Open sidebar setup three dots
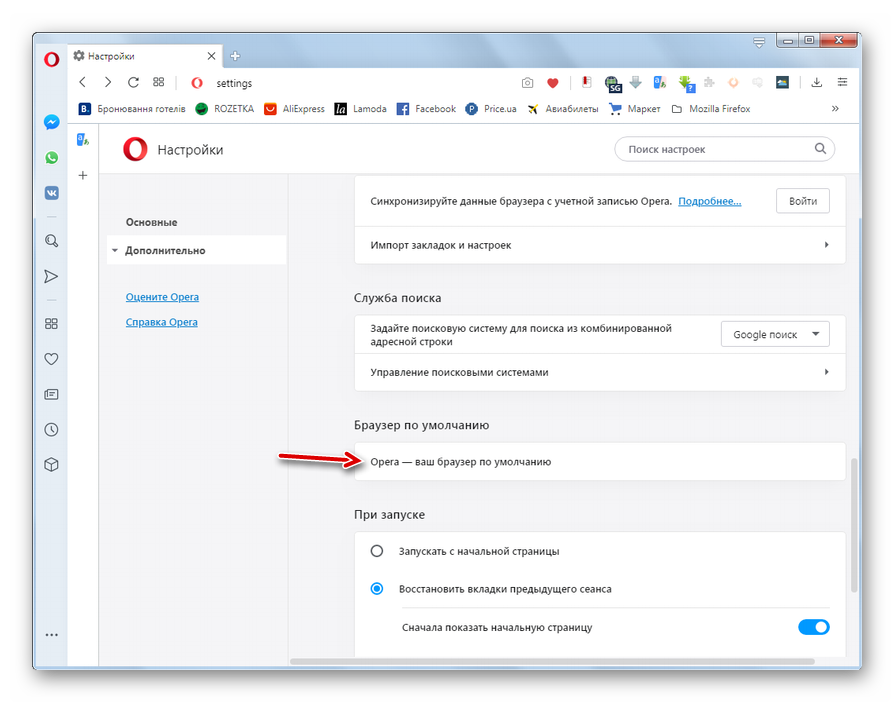 [51, 635]
